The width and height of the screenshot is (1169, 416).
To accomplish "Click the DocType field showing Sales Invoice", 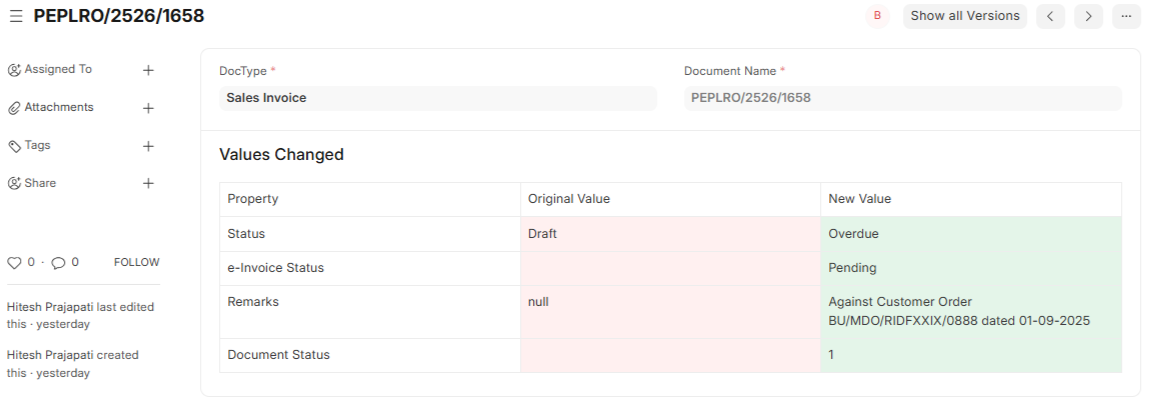I will [438, 98].
